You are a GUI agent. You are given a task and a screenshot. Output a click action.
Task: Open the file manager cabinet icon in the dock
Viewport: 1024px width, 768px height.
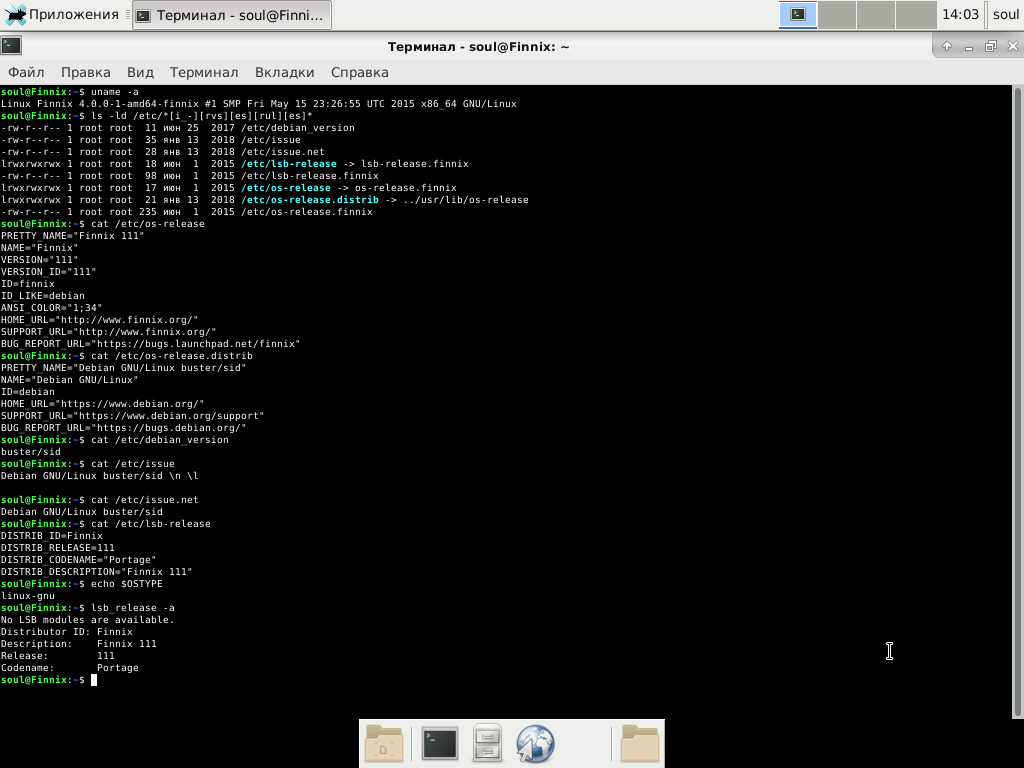coord(487,743)
